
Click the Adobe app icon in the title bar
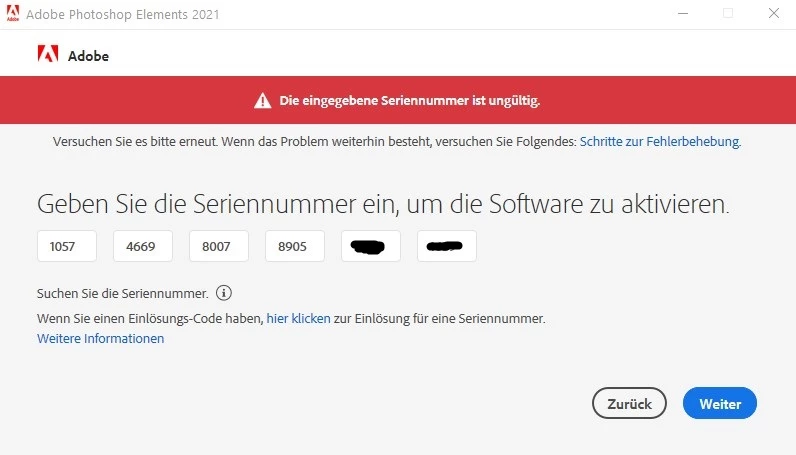tap(13, 13)
